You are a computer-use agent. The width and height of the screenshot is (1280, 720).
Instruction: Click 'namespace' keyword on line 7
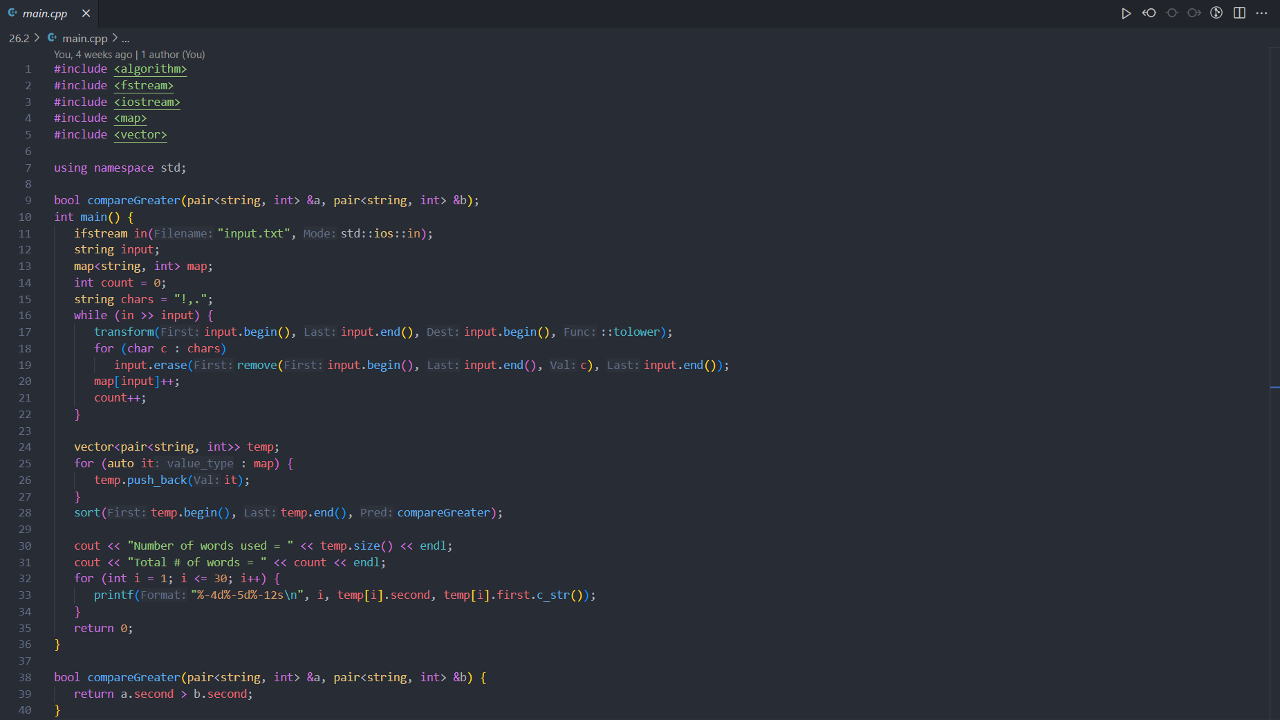(x=124, y=168)
